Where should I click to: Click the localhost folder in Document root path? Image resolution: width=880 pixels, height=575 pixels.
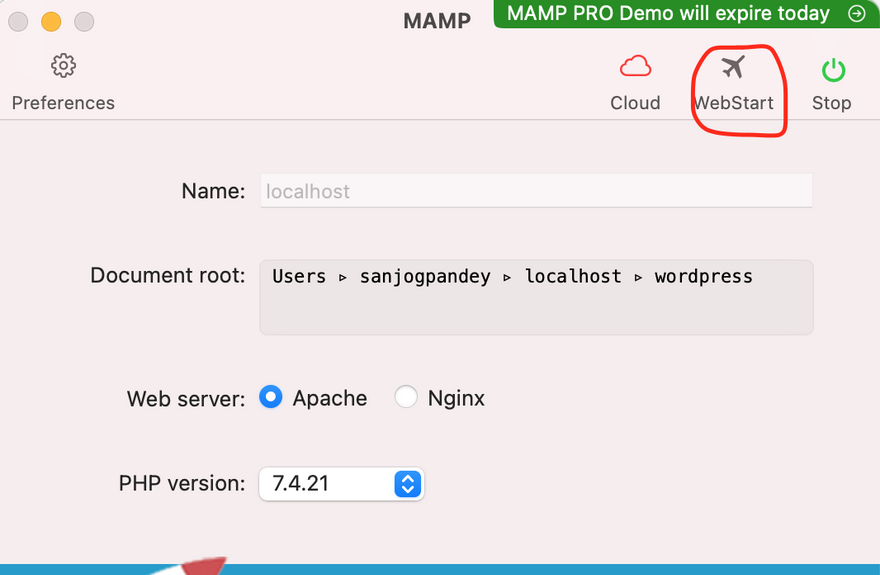pyautogui.click(x=573, y=277)
